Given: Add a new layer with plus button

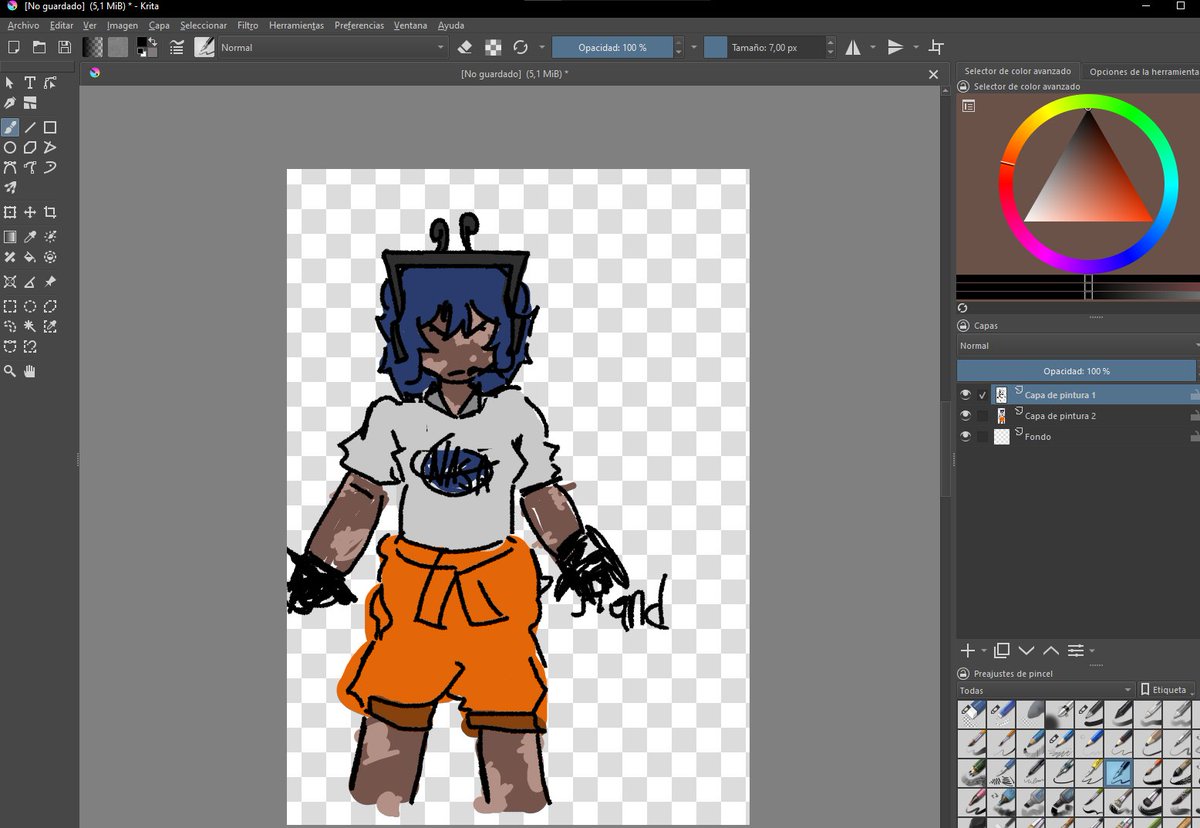Looking at the screenshot, I should pos(967,651).
